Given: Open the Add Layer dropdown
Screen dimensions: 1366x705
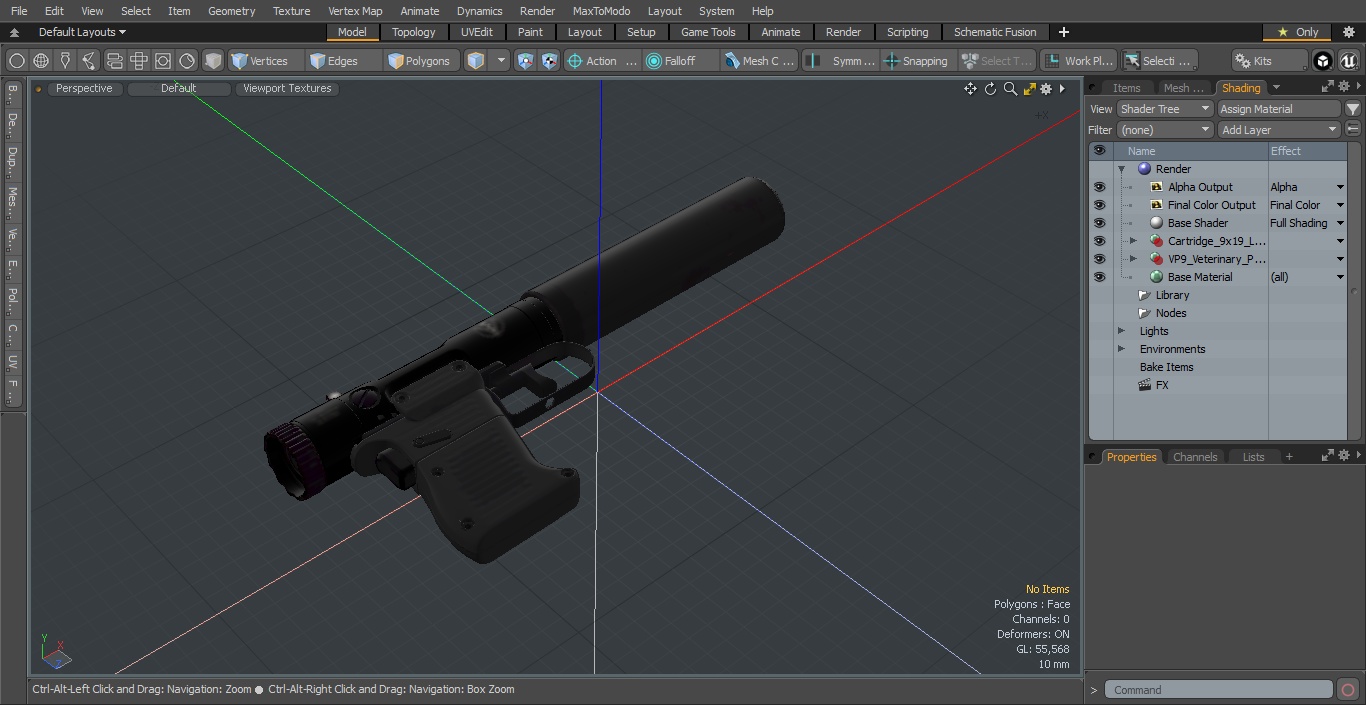Looking at the screenshot, I should [x=1279, y=130].
